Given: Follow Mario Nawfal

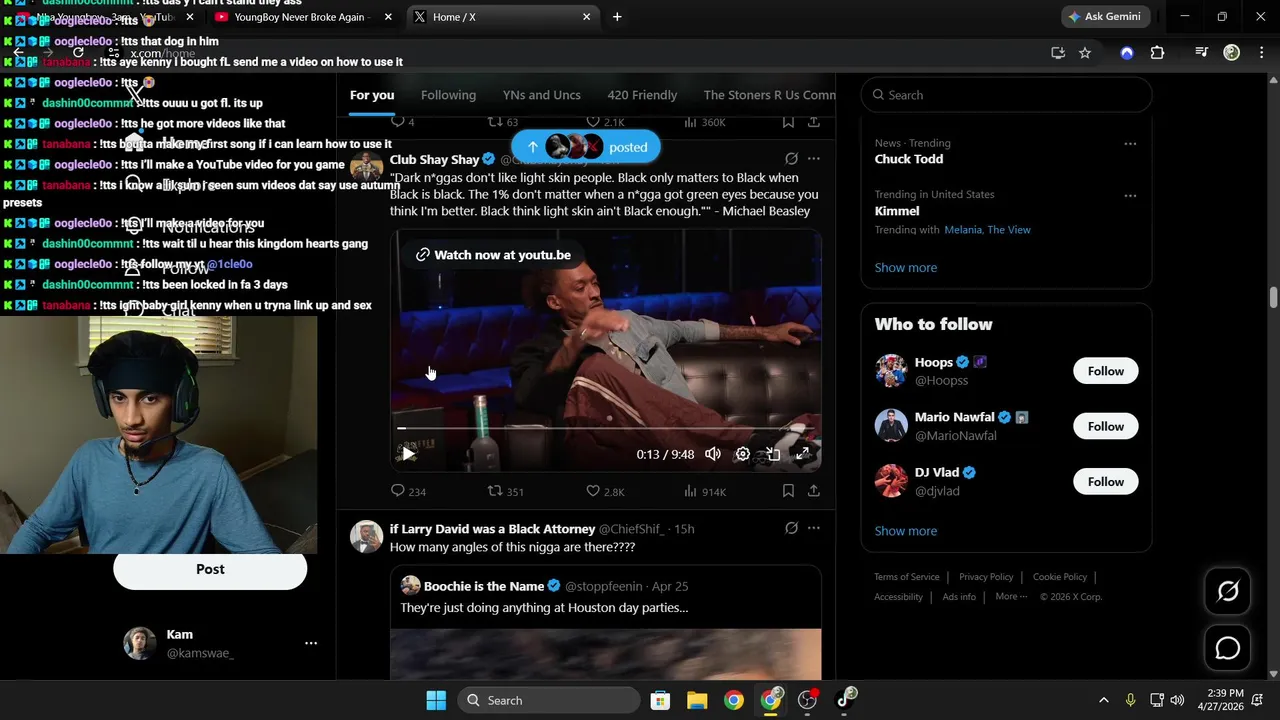Looking at the screenshot, I should [1105, 426].
